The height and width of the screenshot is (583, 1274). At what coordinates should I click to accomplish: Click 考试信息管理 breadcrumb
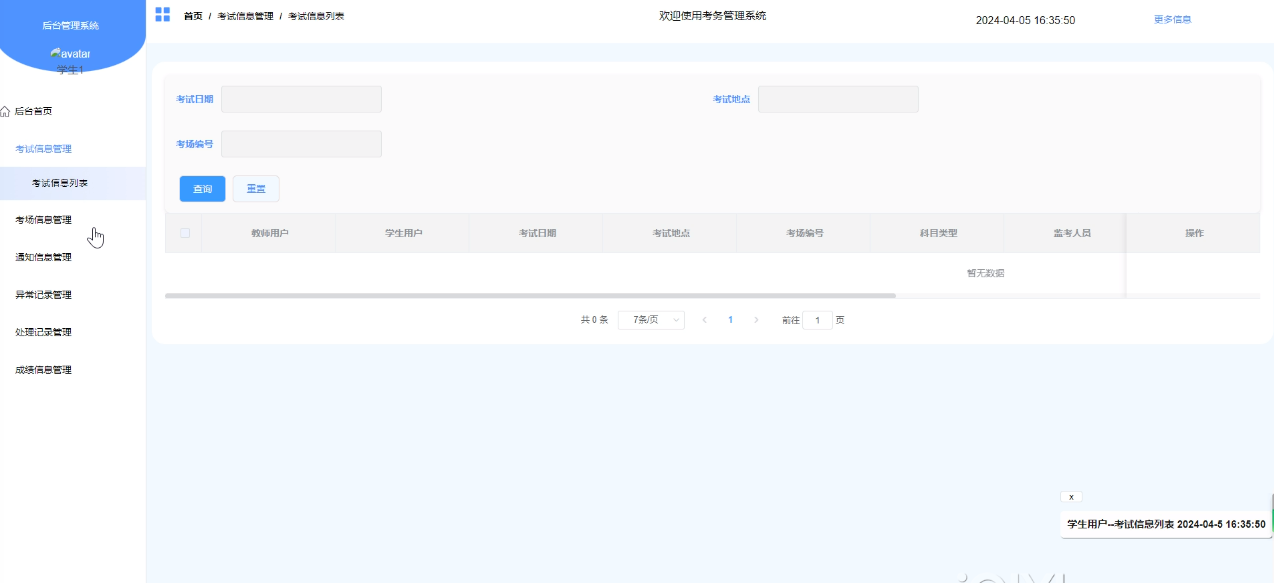pos(245,16)
